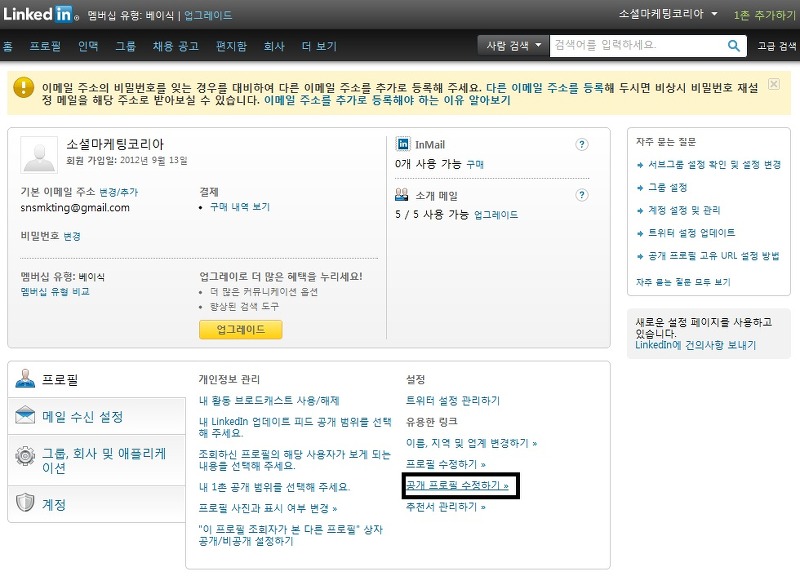Viewport: 800px width, 576px height.
Task: Click 트위터 설정 관리하기 link
Action: click(x=453, y=400)
